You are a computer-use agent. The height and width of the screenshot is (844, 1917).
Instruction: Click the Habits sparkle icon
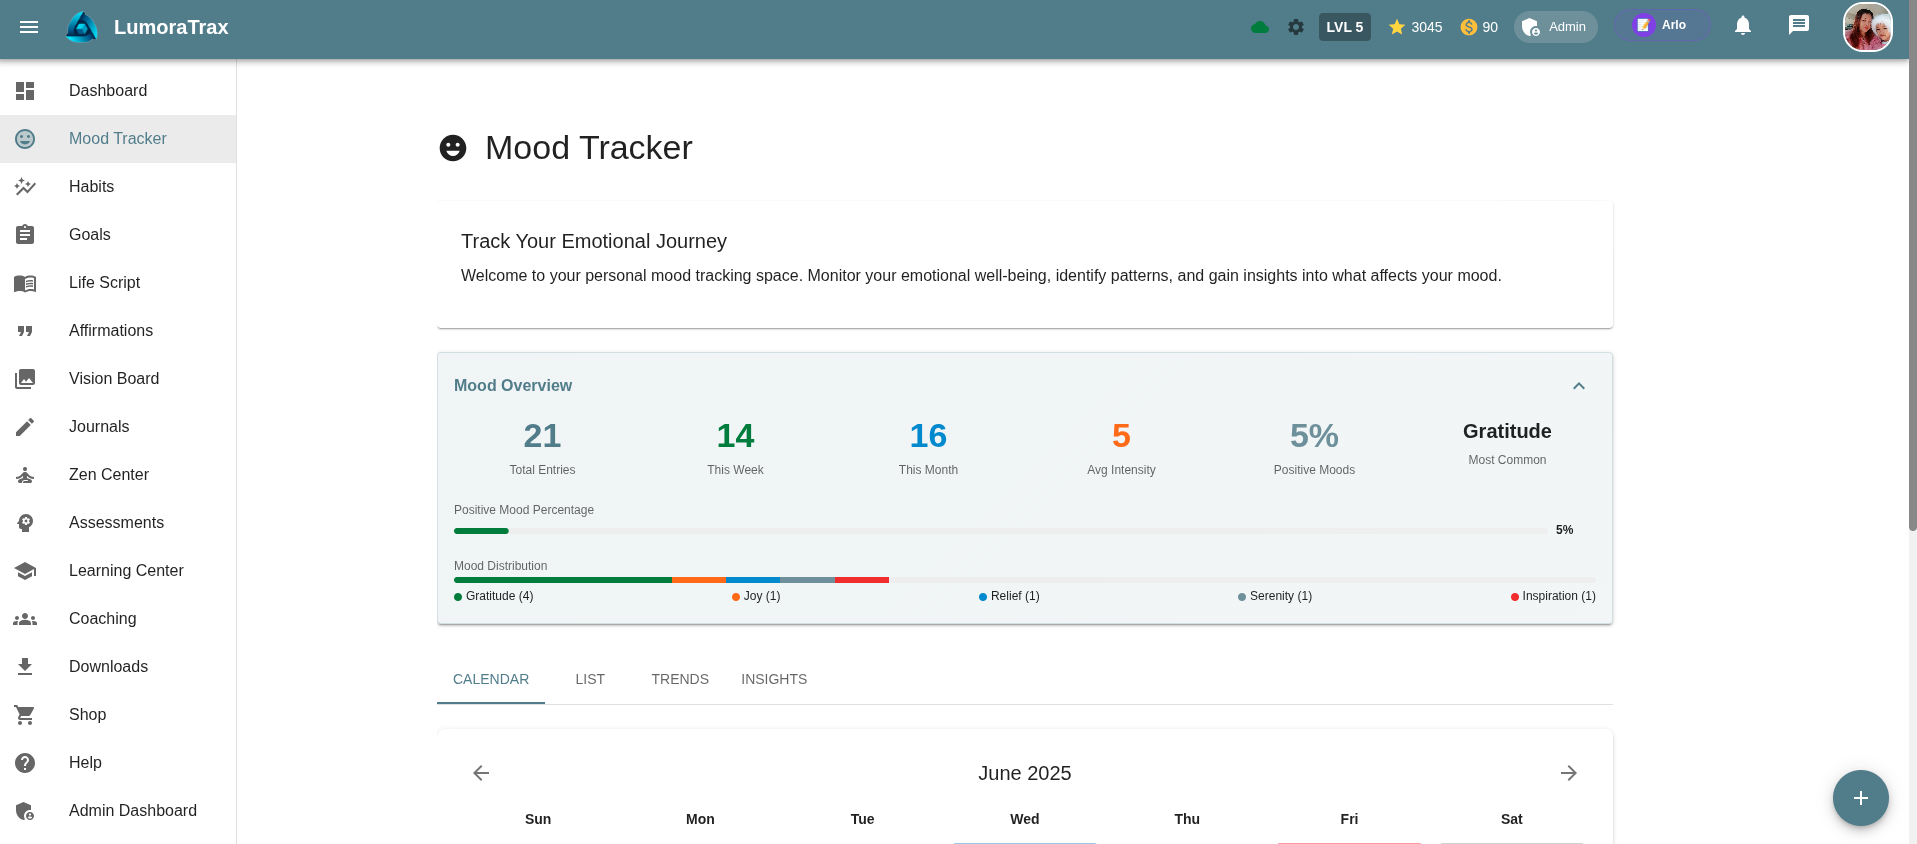[x=25, y=187]
